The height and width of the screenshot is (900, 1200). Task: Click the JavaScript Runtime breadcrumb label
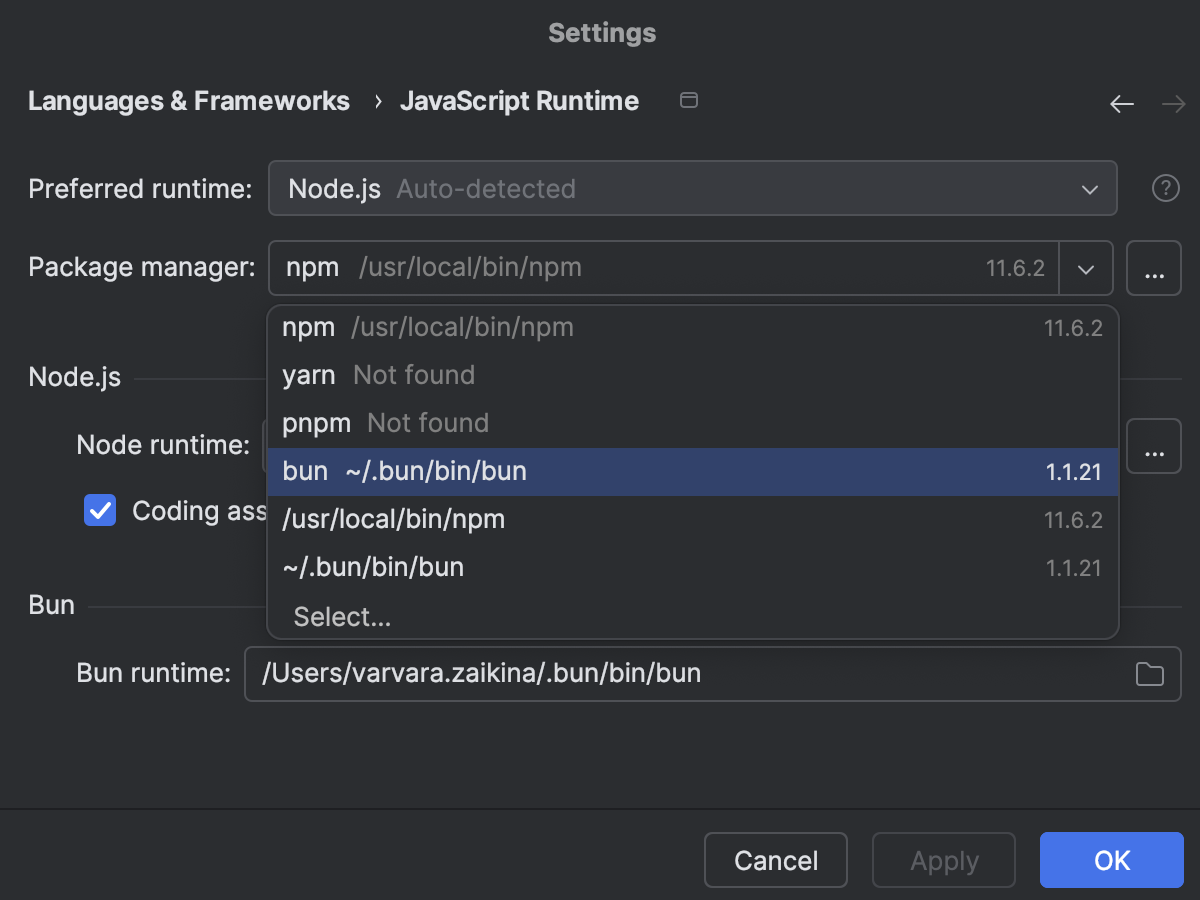point(519,100)
